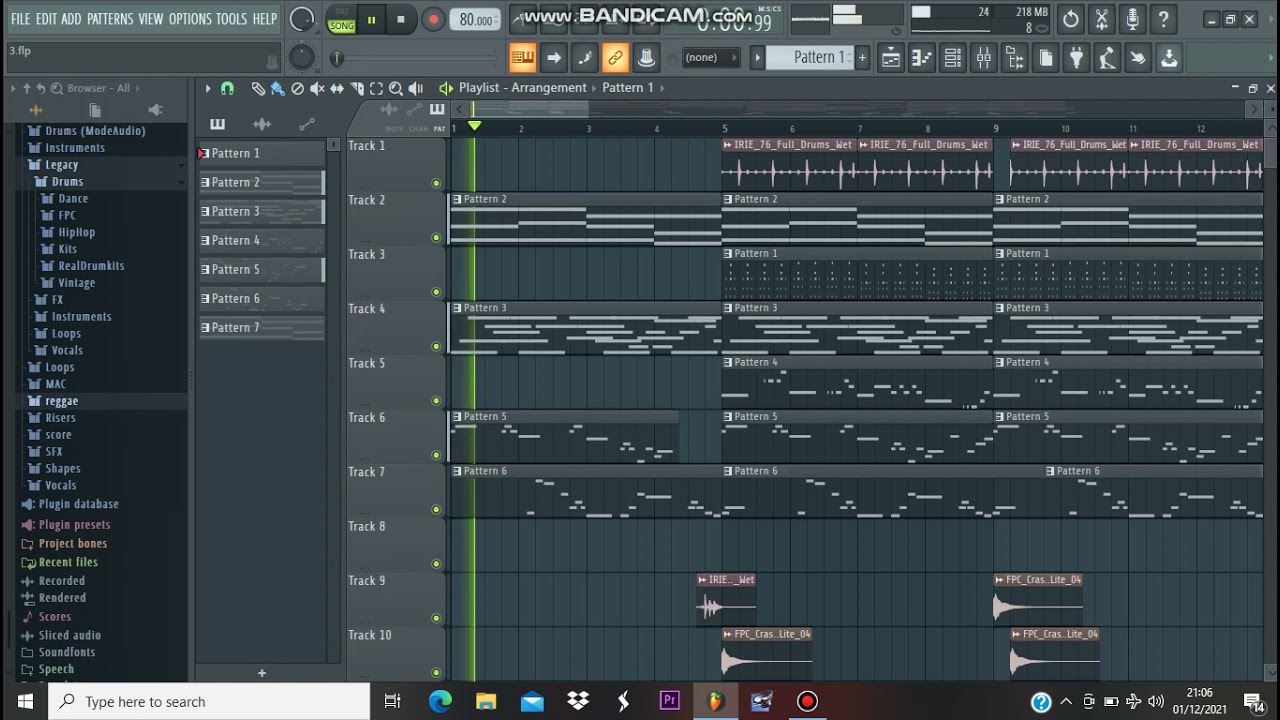
Task: Collapse the Legacy folder in Browser
Action: coord(61,165)
